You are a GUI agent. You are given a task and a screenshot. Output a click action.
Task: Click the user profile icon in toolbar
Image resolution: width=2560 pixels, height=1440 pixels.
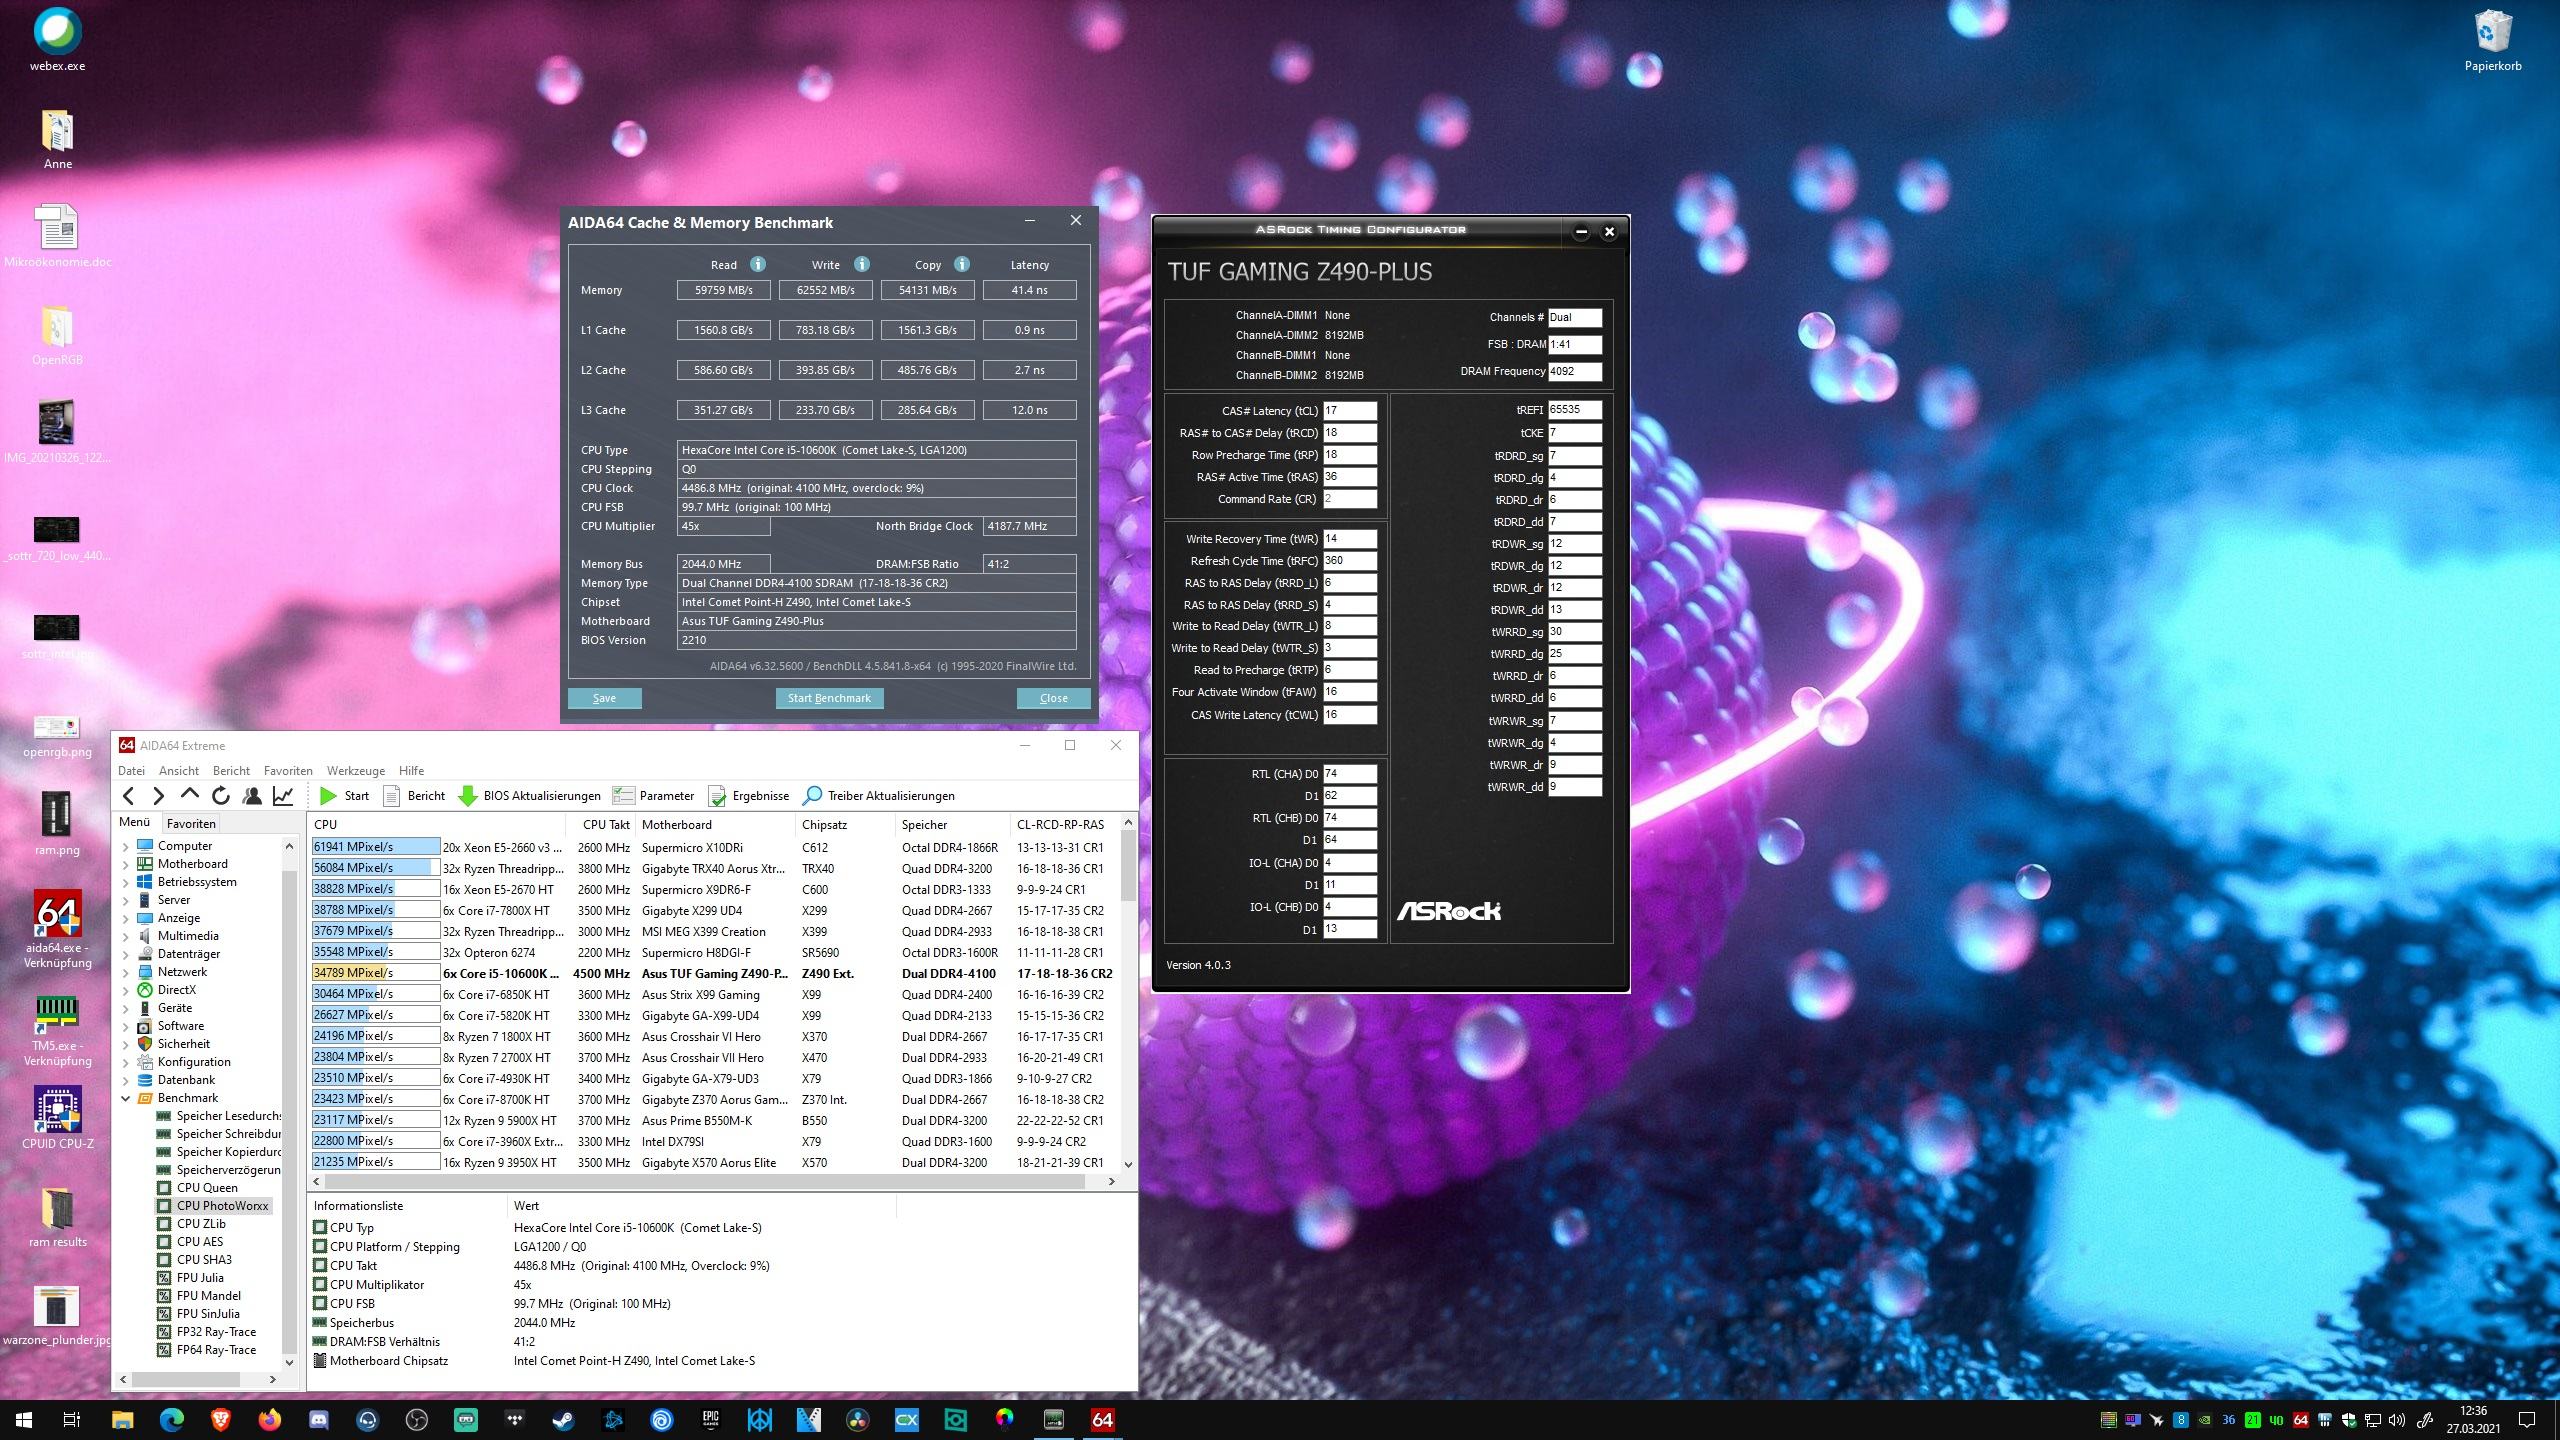tap(252, 796)
